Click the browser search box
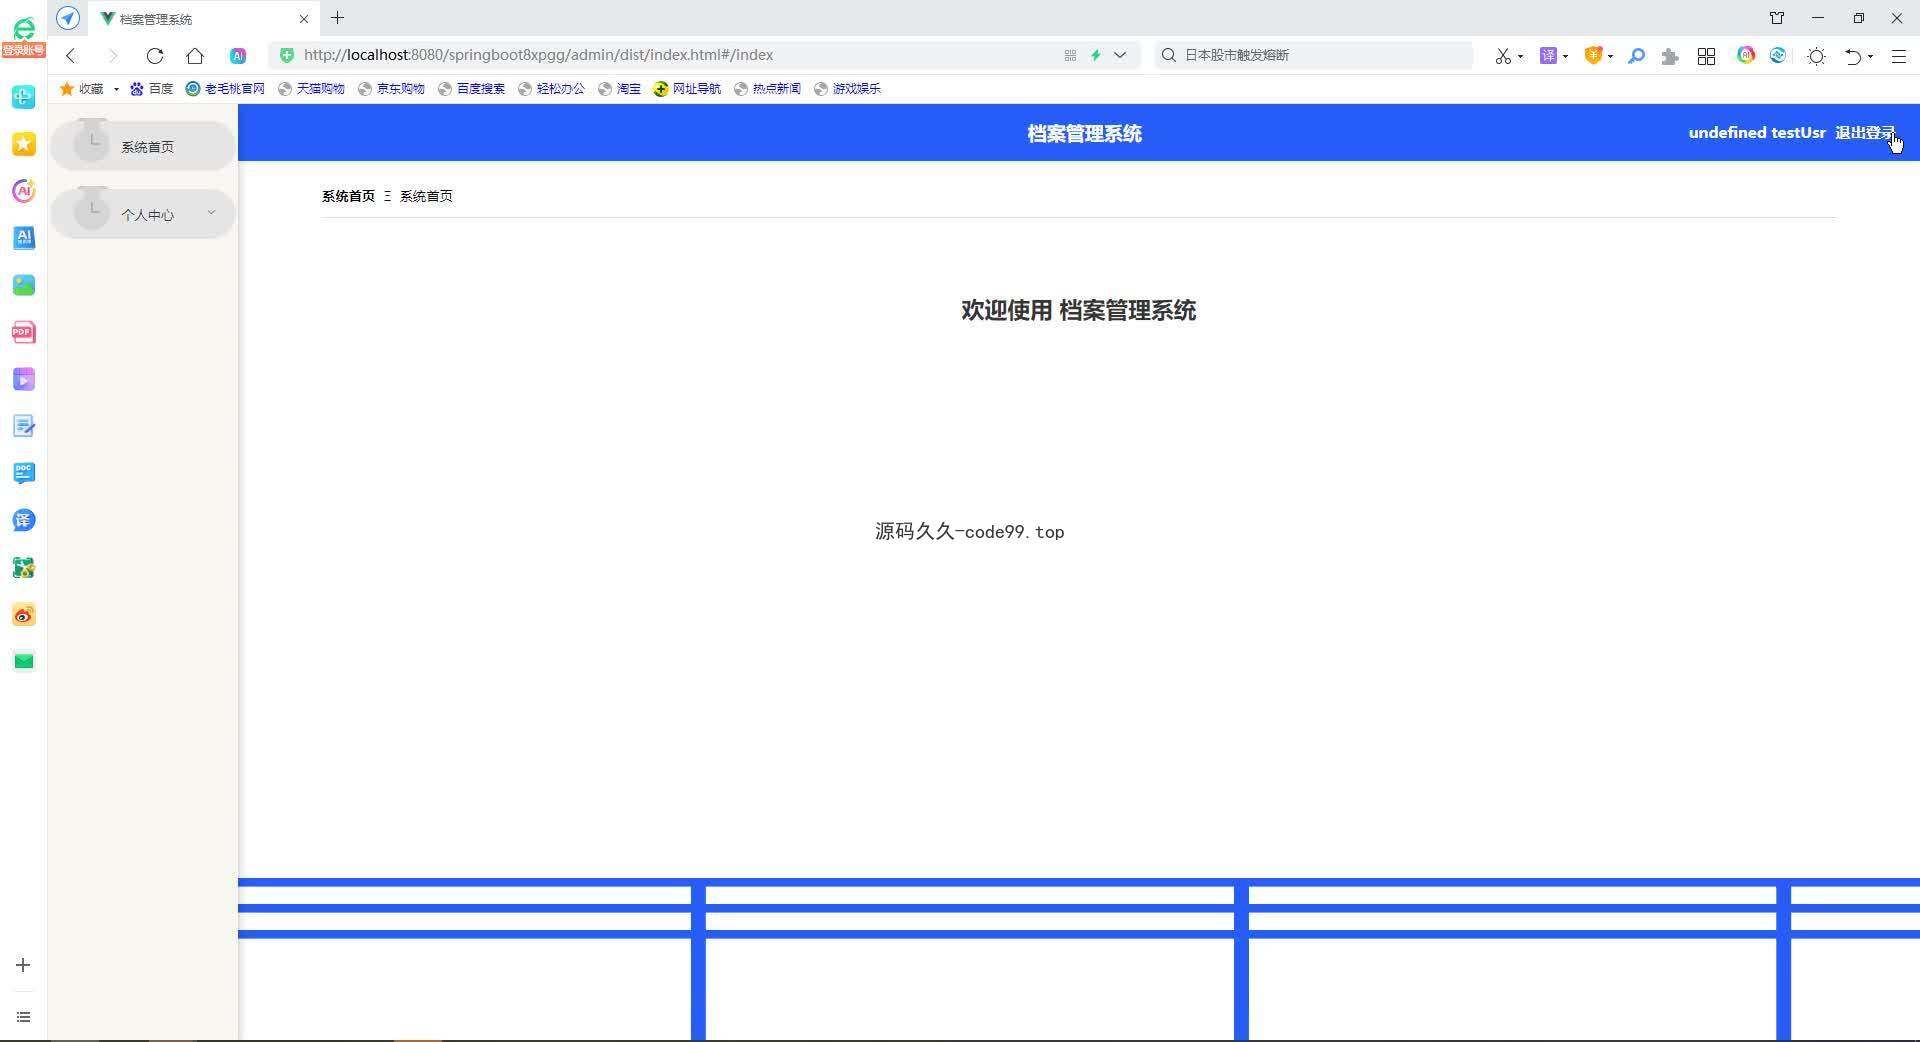This screenshot has width=1920, height=1042. click(1314, 55)
